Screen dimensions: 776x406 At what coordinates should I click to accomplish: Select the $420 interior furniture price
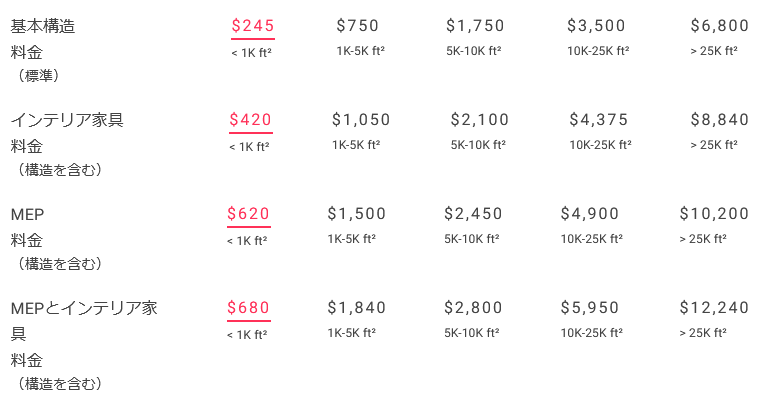coord(250,120)
